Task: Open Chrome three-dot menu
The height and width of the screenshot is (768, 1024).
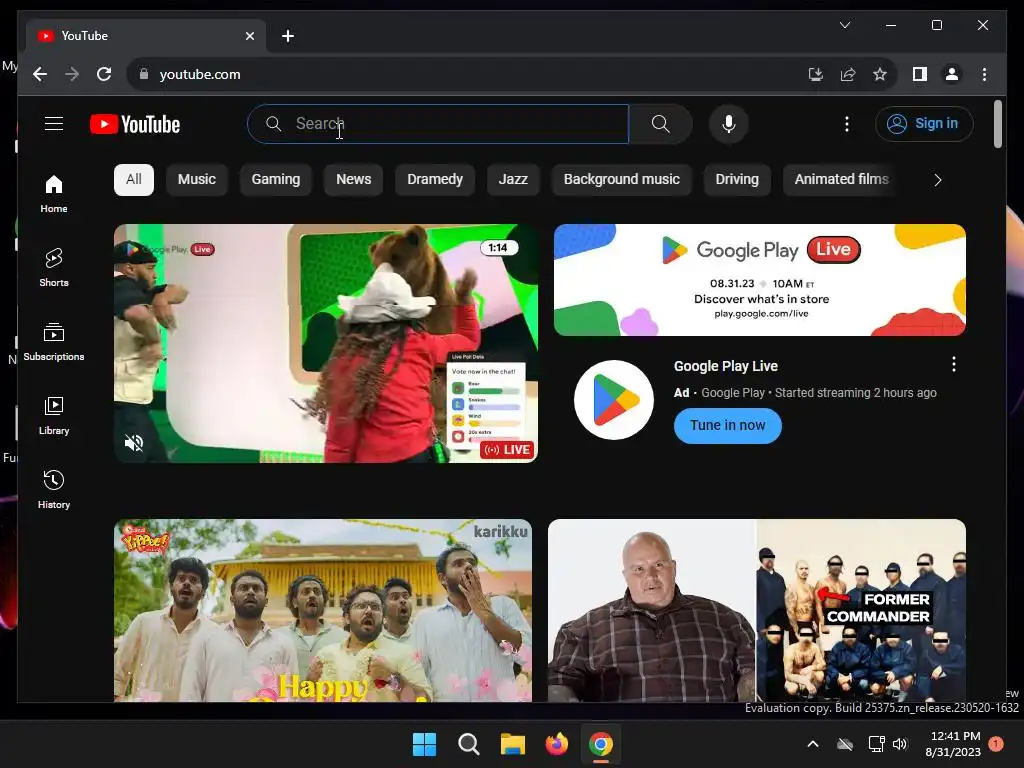Action: pos(984,74)
